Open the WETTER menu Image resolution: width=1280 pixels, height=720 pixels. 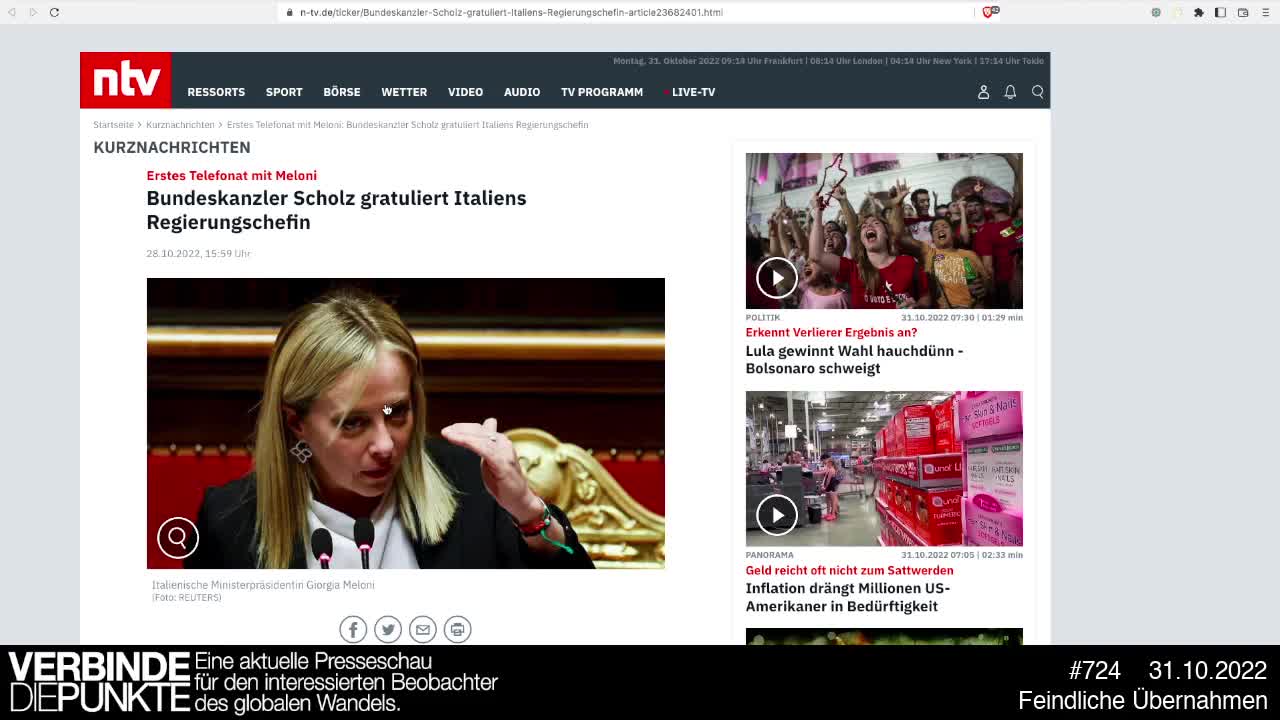click(404, 92)
